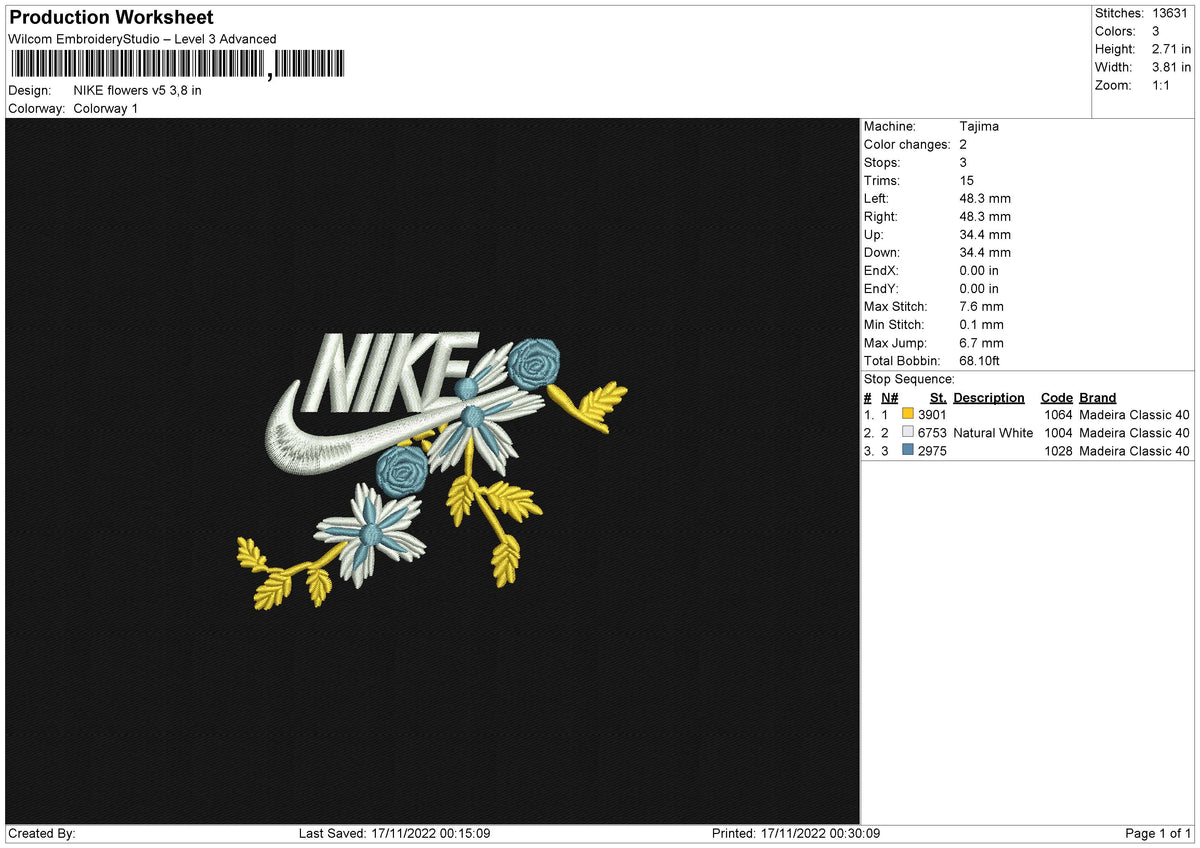The image size is (1200, 848).
Task: Click the barcode under the software name
Action: (176, 65)
